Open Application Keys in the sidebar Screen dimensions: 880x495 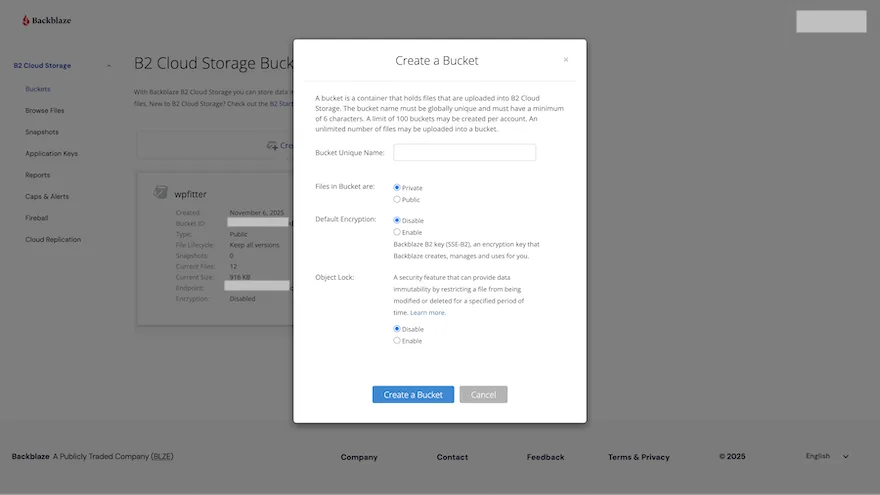click(51, 153)
